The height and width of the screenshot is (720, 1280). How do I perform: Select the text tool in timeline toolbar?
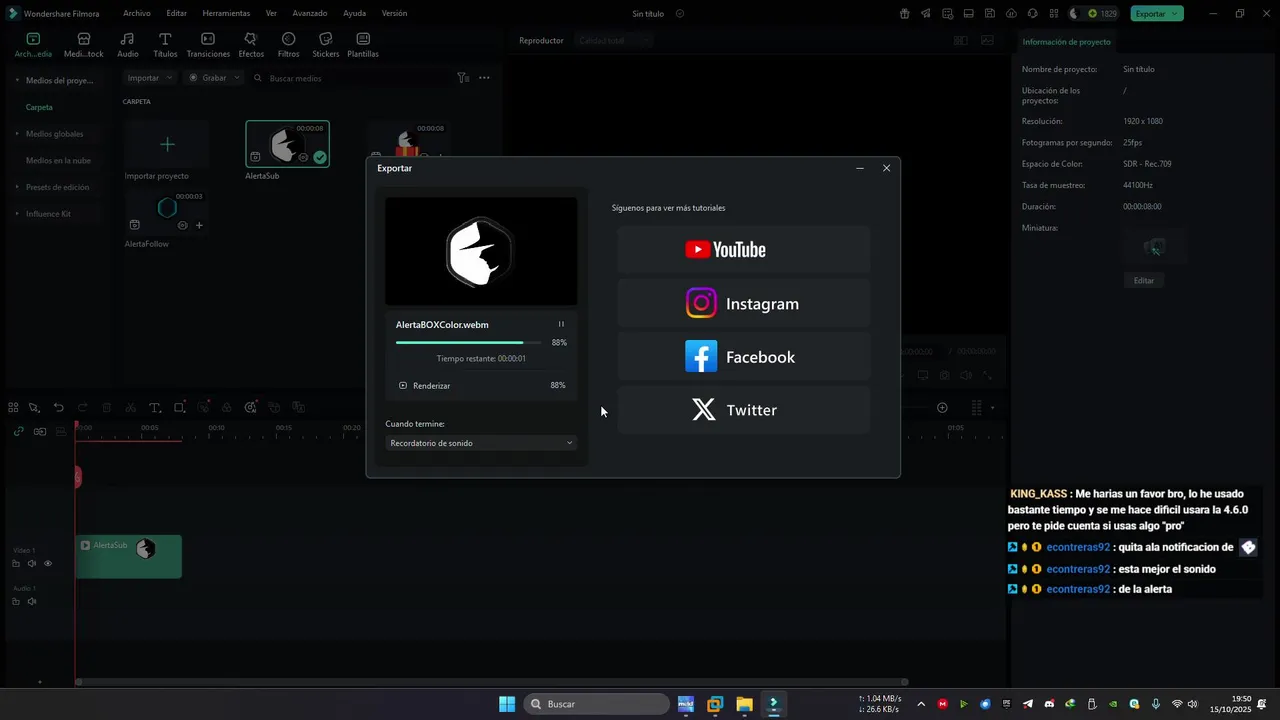[155, 407]
